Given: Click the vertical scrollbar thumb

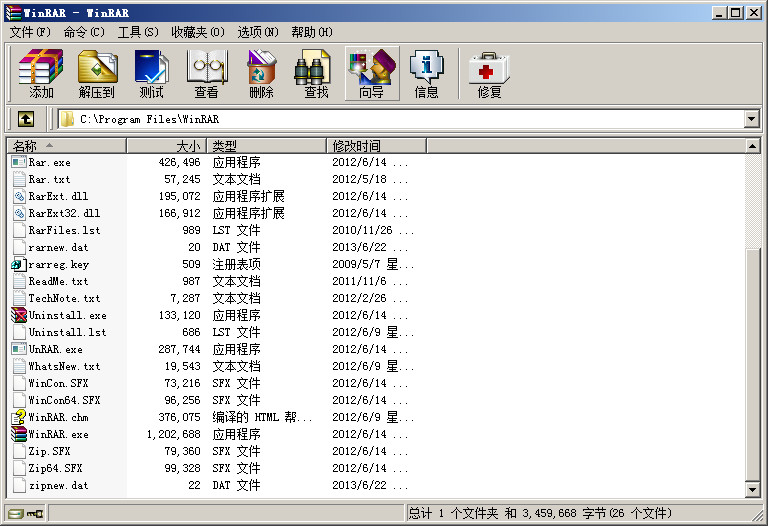Looking at the screenshot, I should (752, 365).
